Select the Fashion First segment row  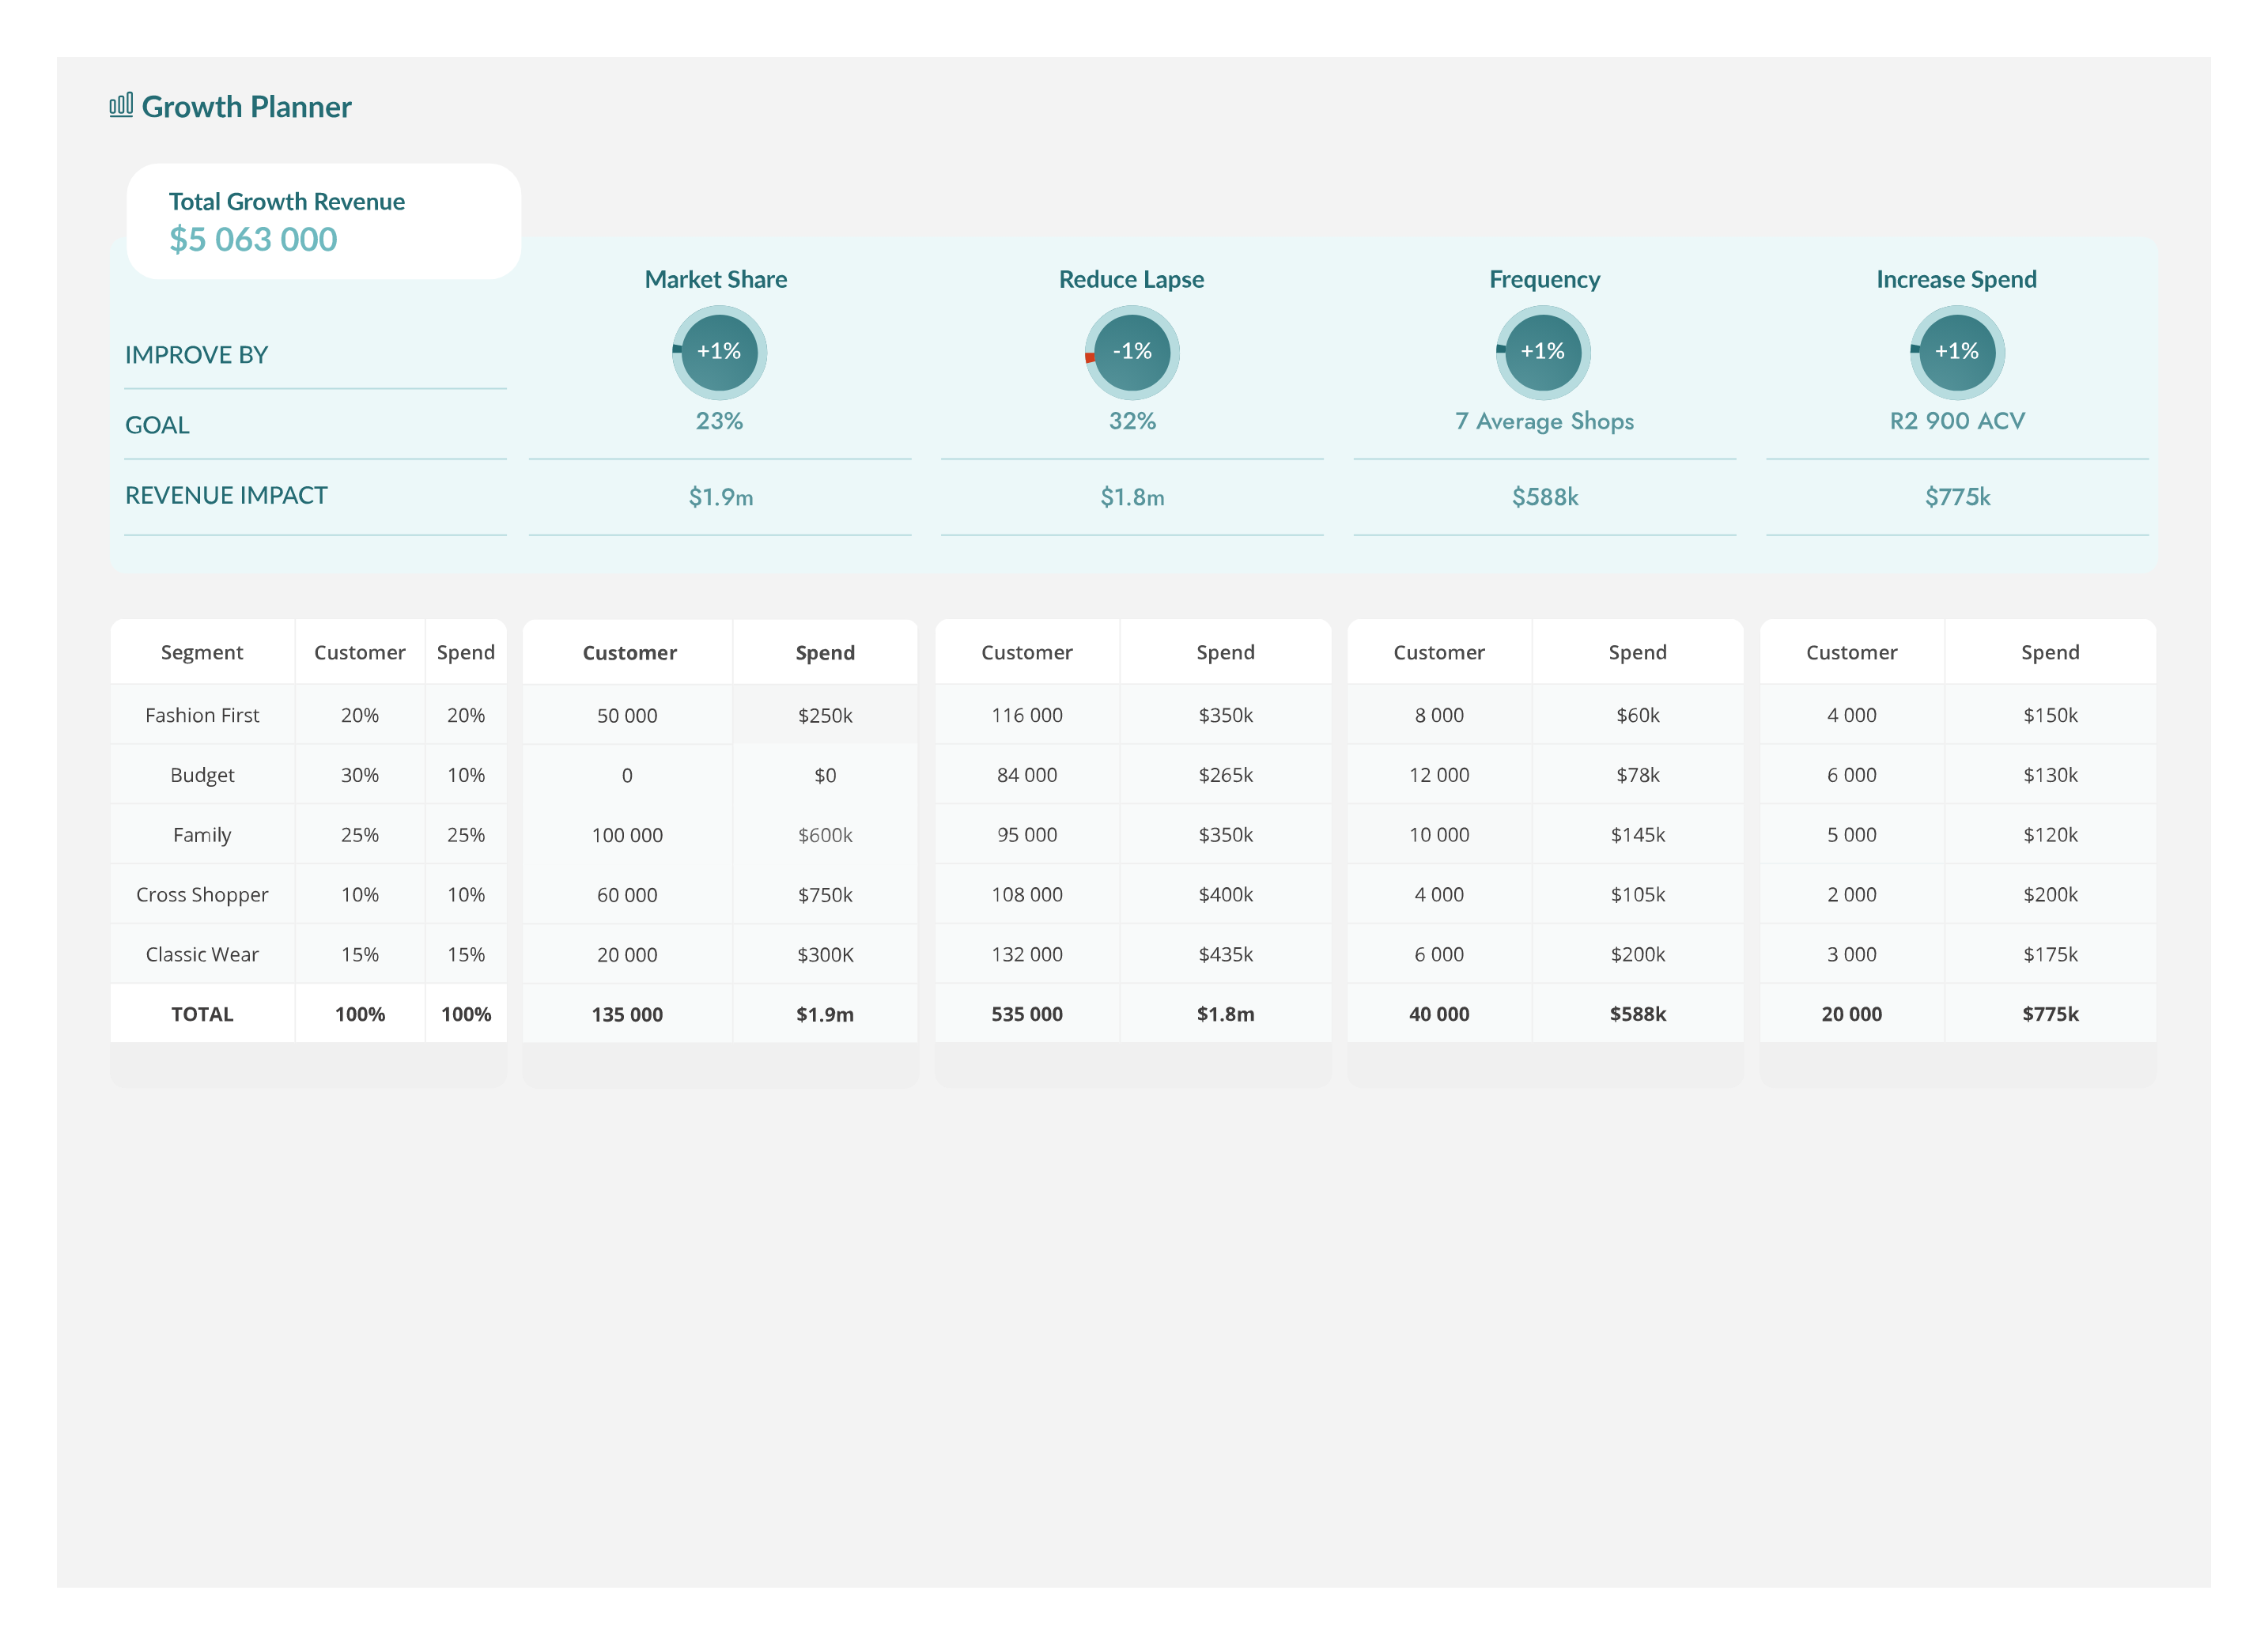[x=202, y=715]
